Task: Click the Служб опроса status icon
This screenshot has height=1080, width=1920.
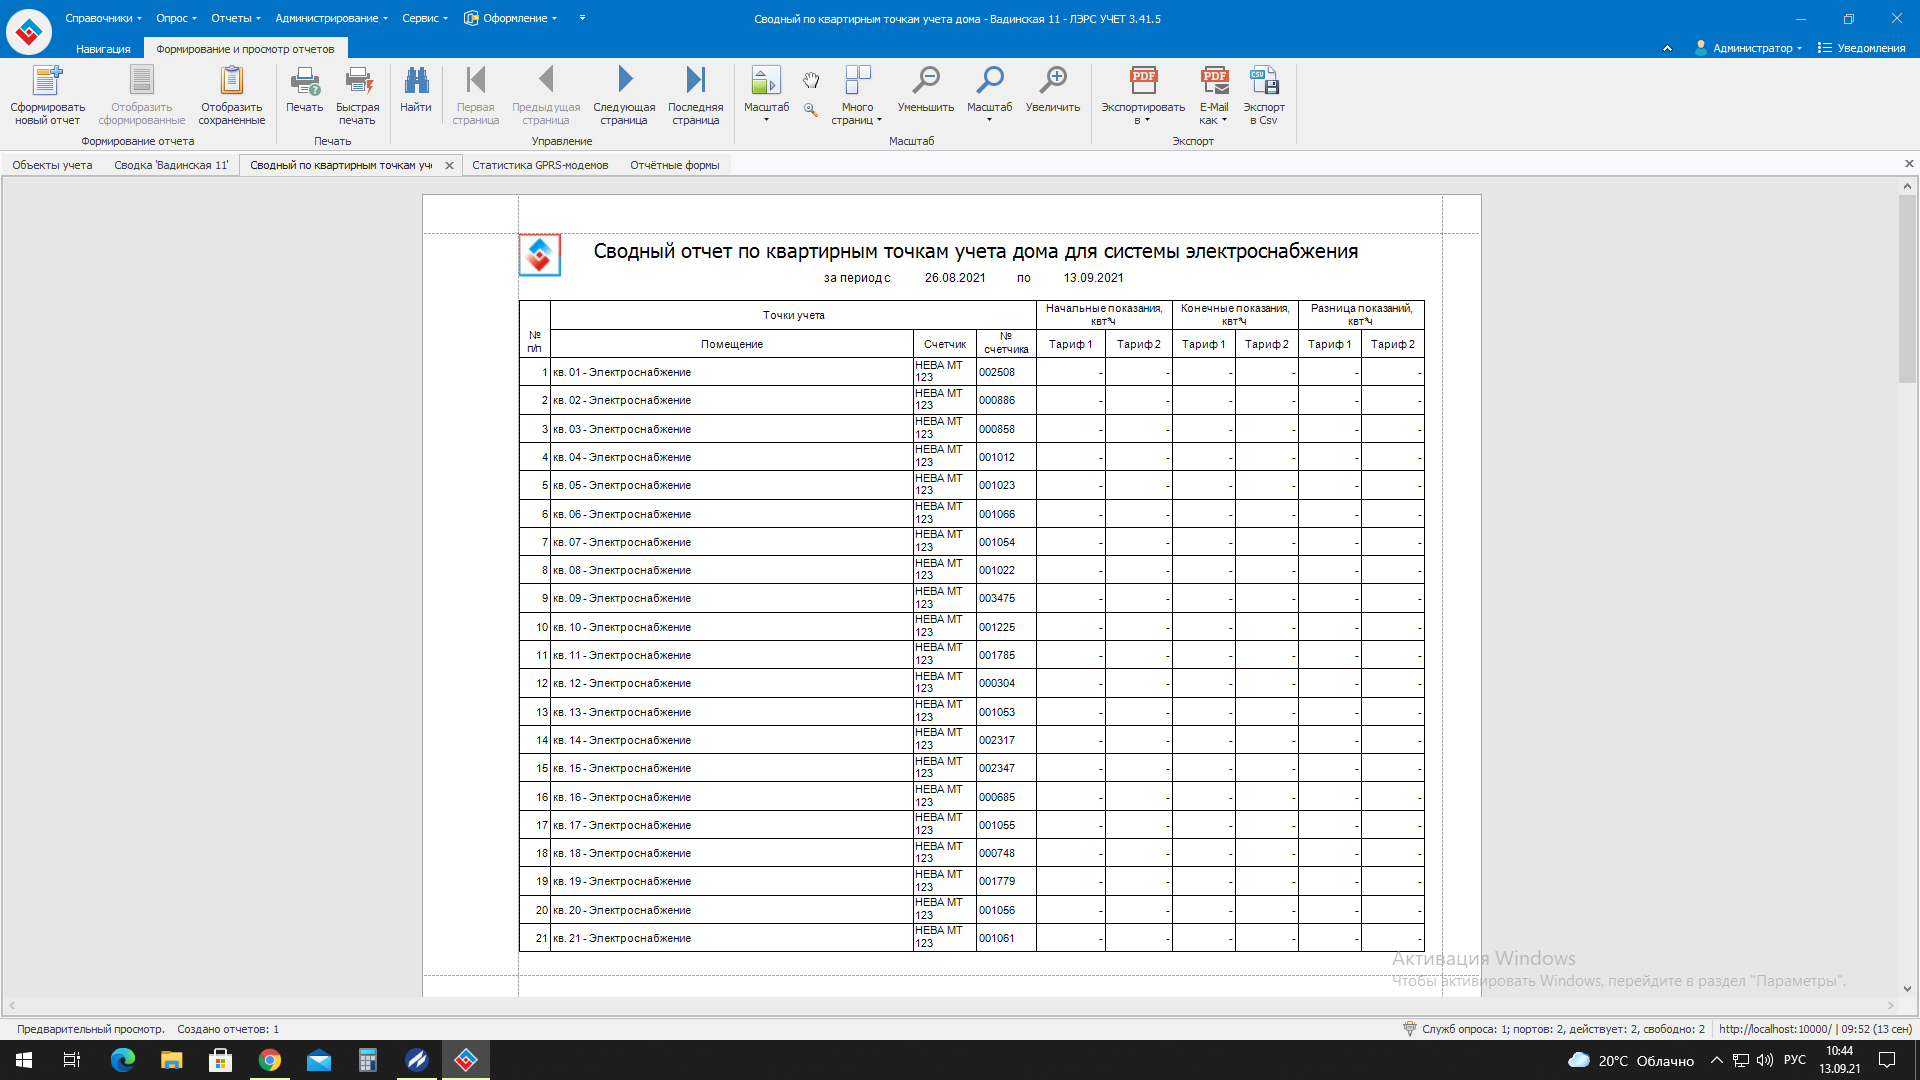Action: click(1409, 1029)
